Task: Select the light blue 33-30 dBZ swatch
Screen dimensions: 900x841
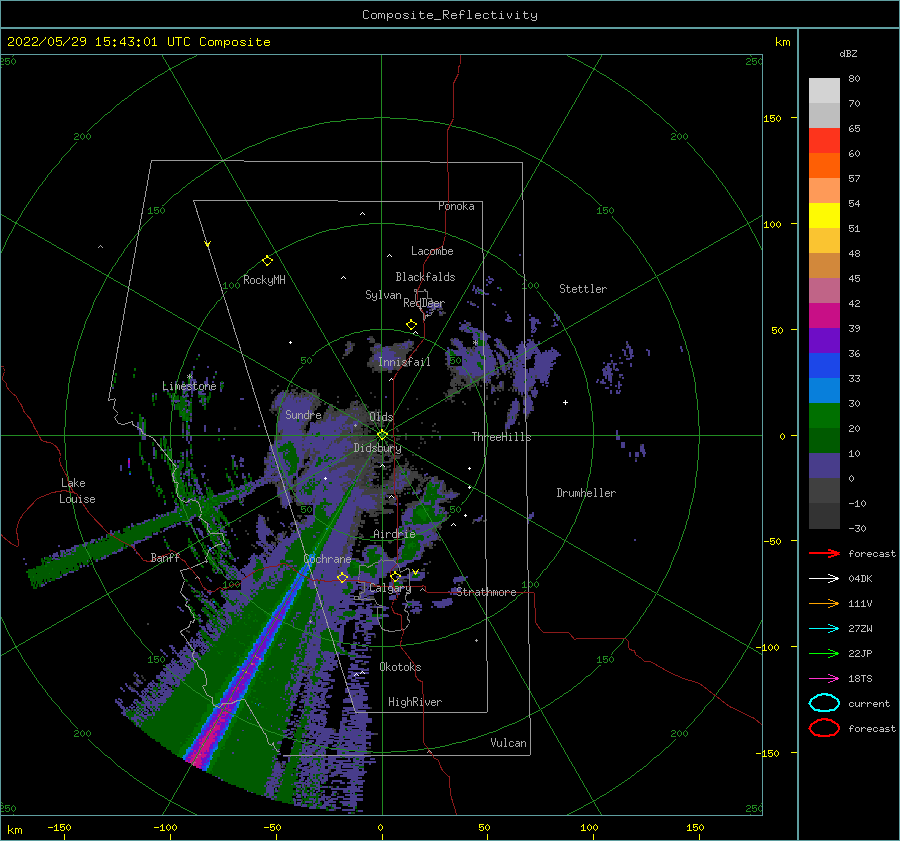Action: (x=824, y=391)
